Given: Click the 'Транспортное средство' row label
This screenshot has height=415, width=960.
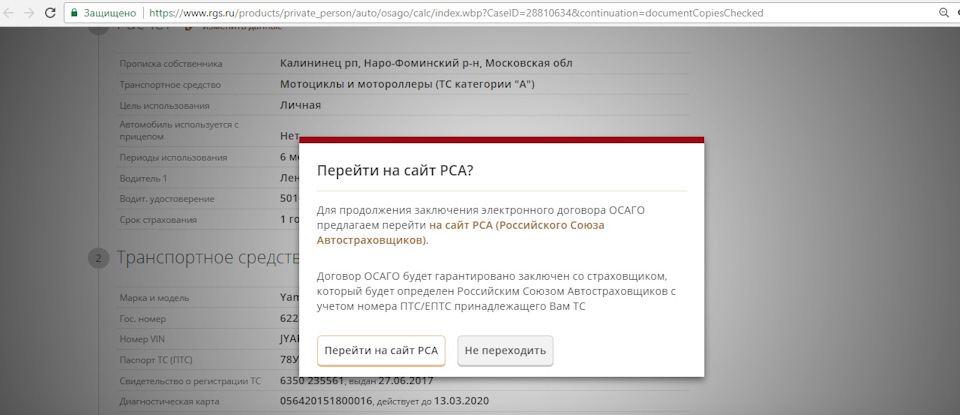Looking at the screenshot, I should point(170,84).
